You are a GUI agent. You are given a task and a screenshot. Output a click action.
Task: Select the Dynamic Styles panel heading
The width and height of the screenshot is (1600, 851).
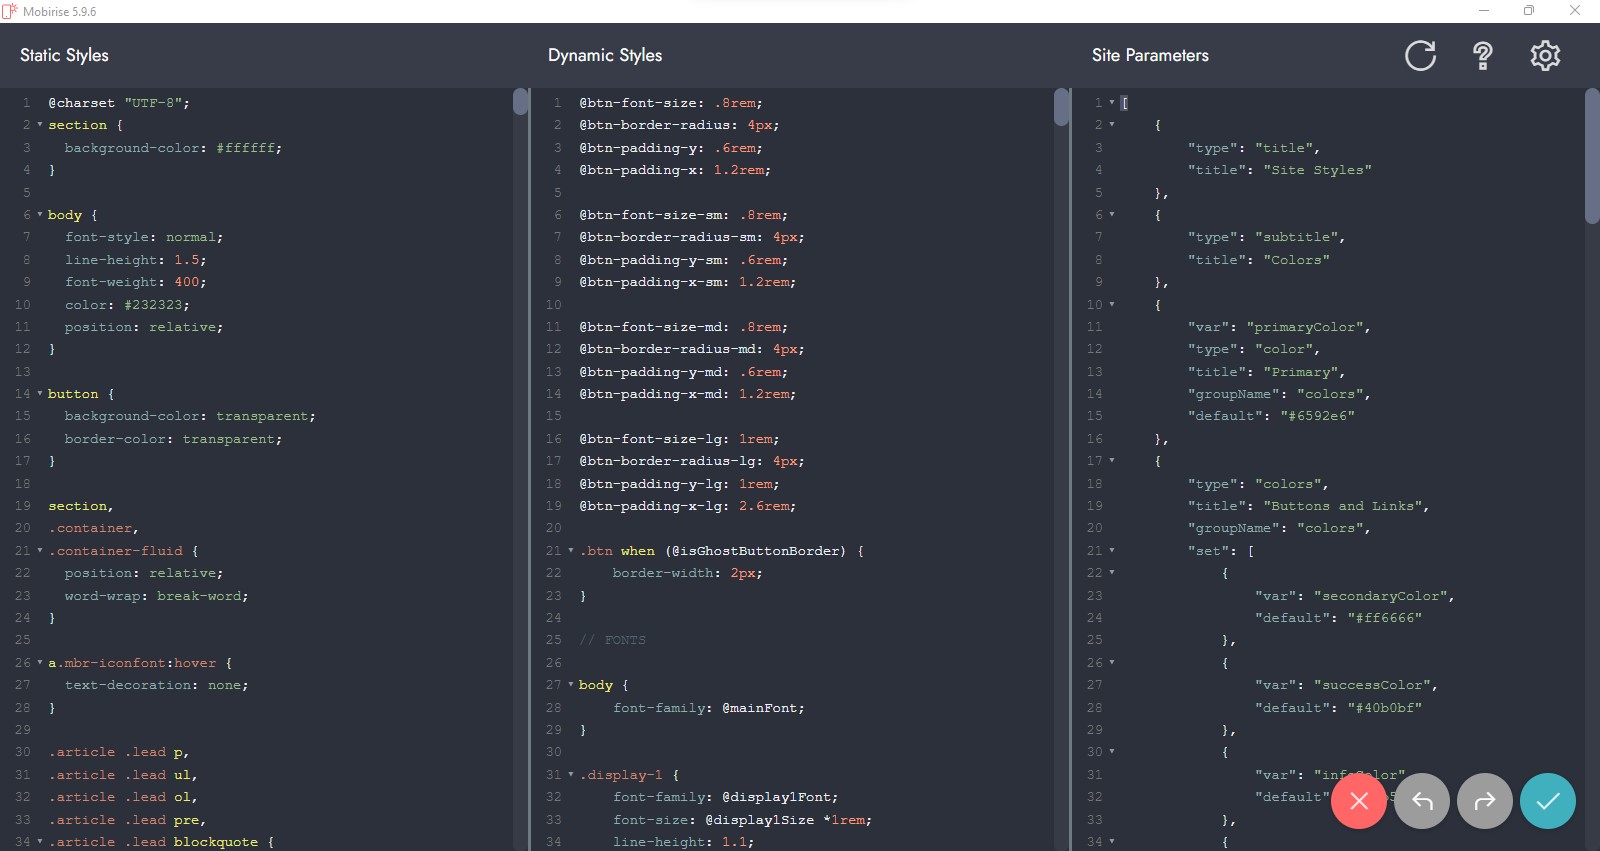coord(604,55)
